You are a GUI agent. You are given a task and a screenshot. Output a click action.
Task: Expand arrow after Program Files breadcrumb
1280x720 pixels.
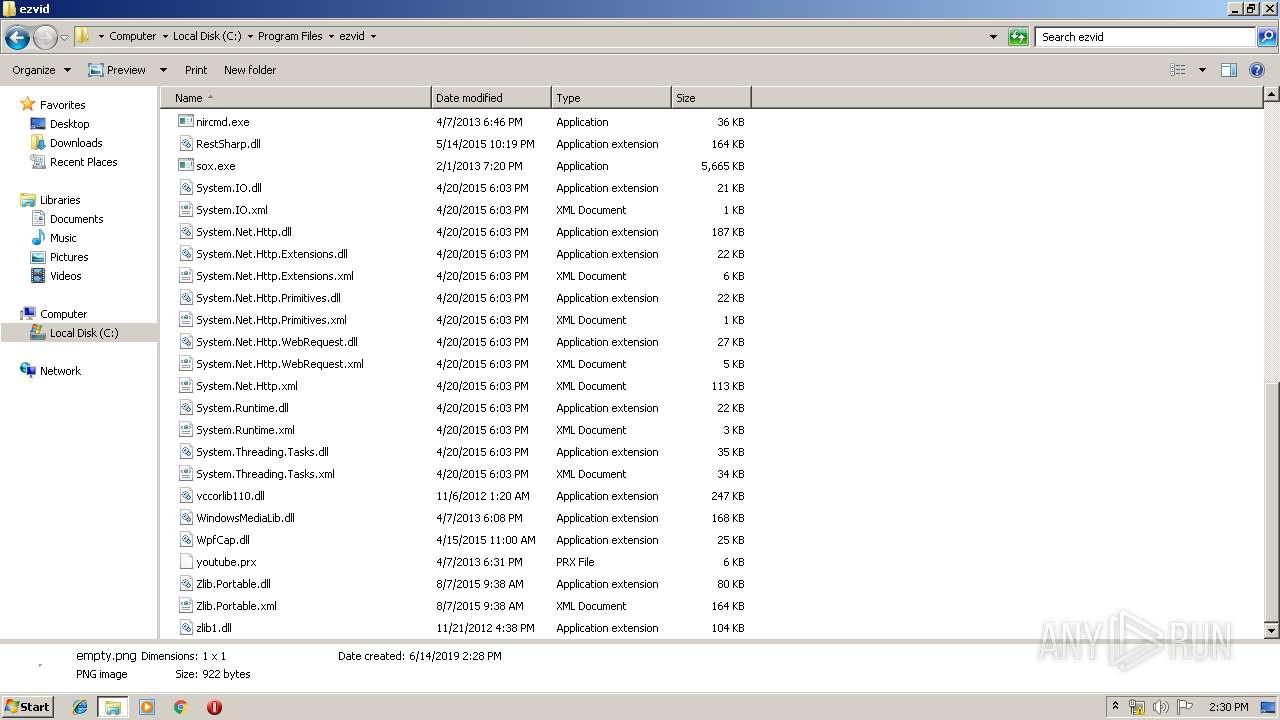(x=331, y=36)
